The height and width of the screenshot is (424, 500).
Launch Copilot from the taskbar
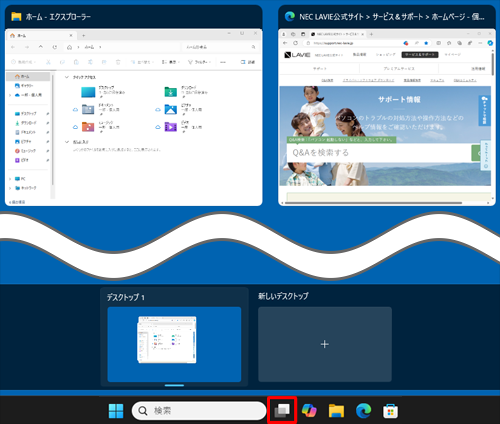coord(309,410)
